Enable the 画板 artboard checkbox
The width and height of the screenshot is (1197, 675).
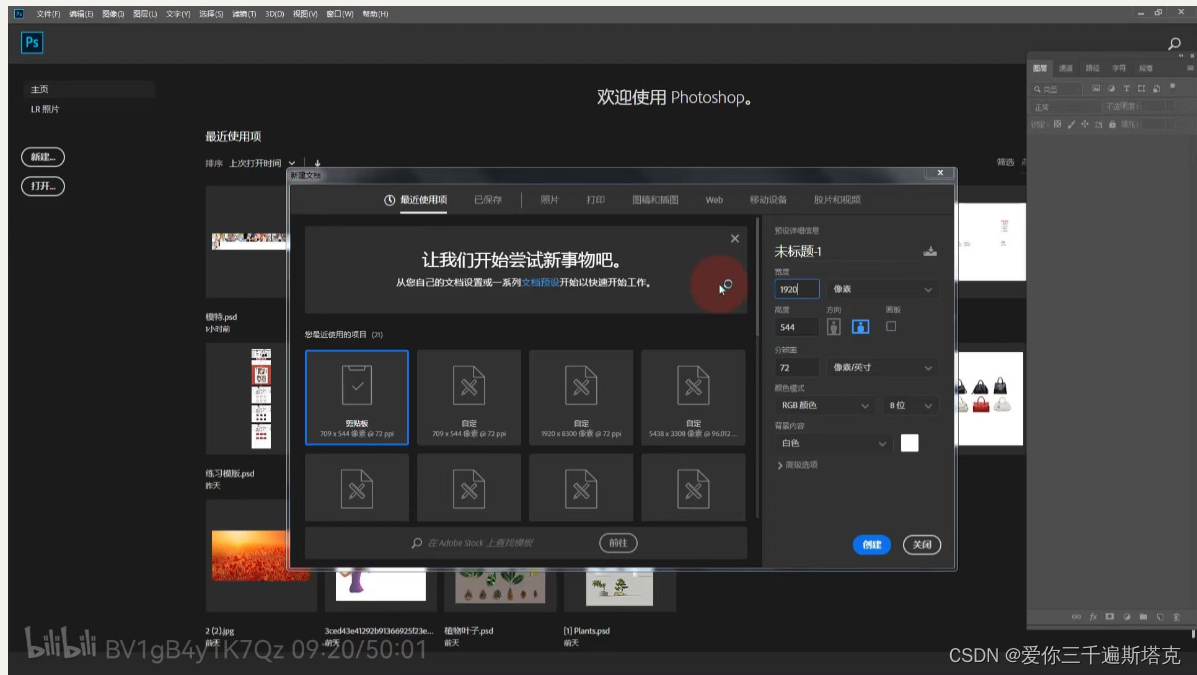click(x=891, y=326)
